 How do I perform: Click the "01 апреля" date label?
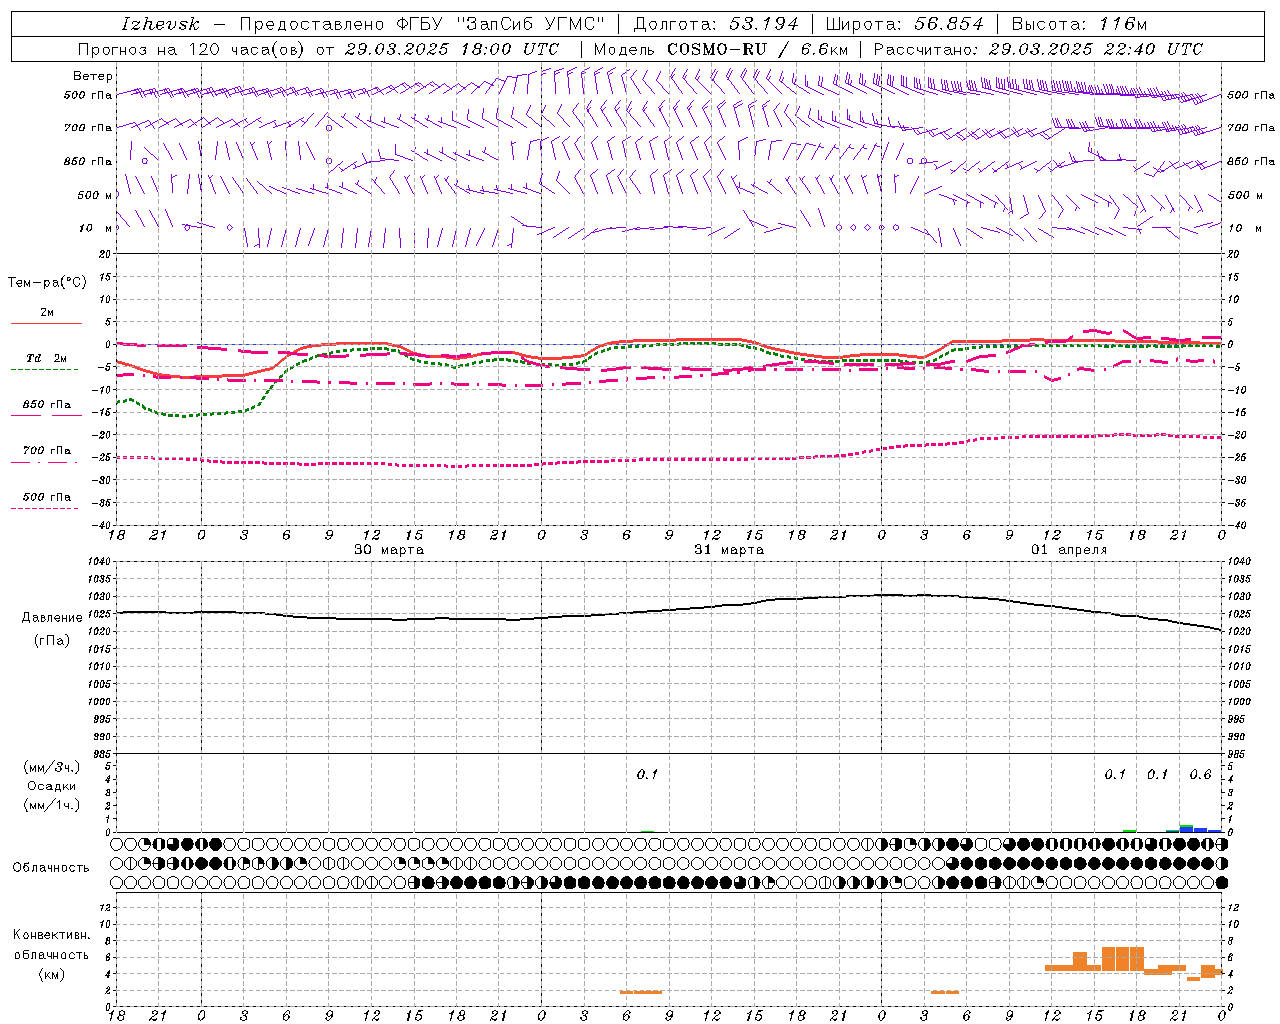click(x=1069, y=550)
